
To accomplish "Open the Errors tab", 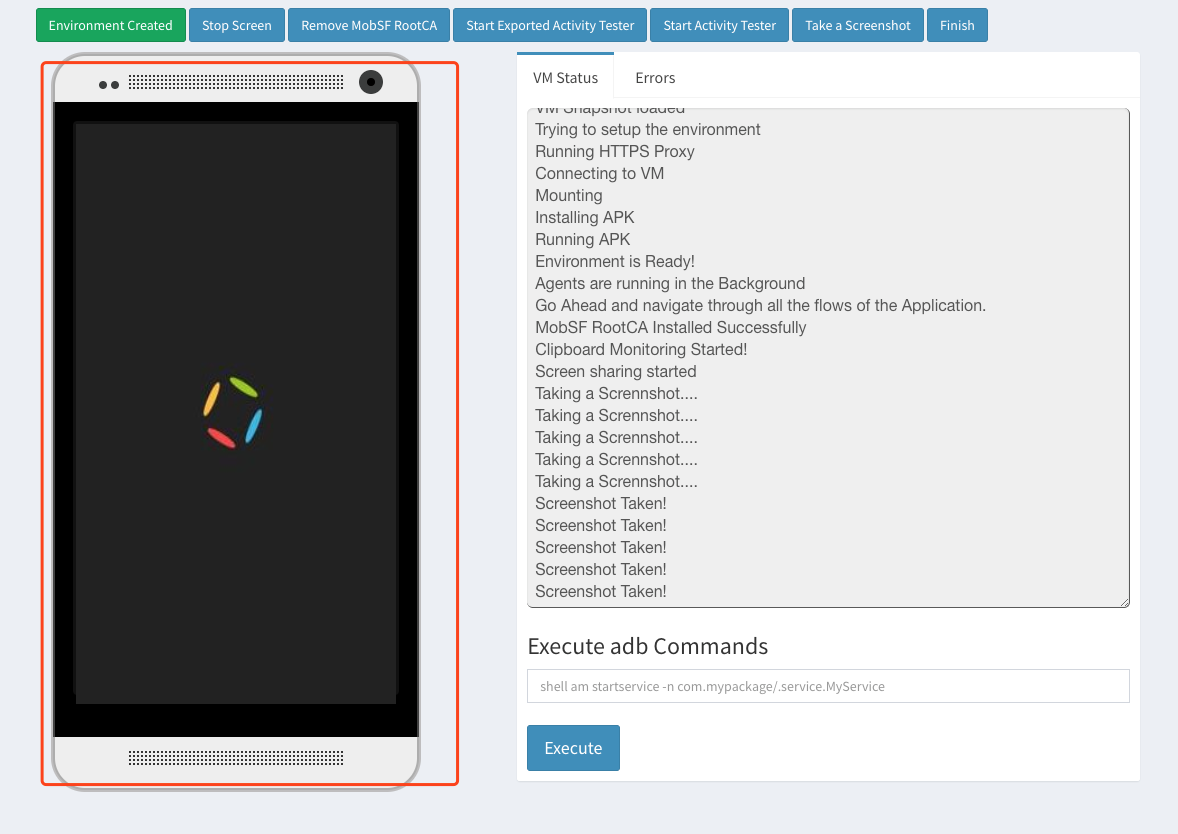I will [x=655, y=77].
